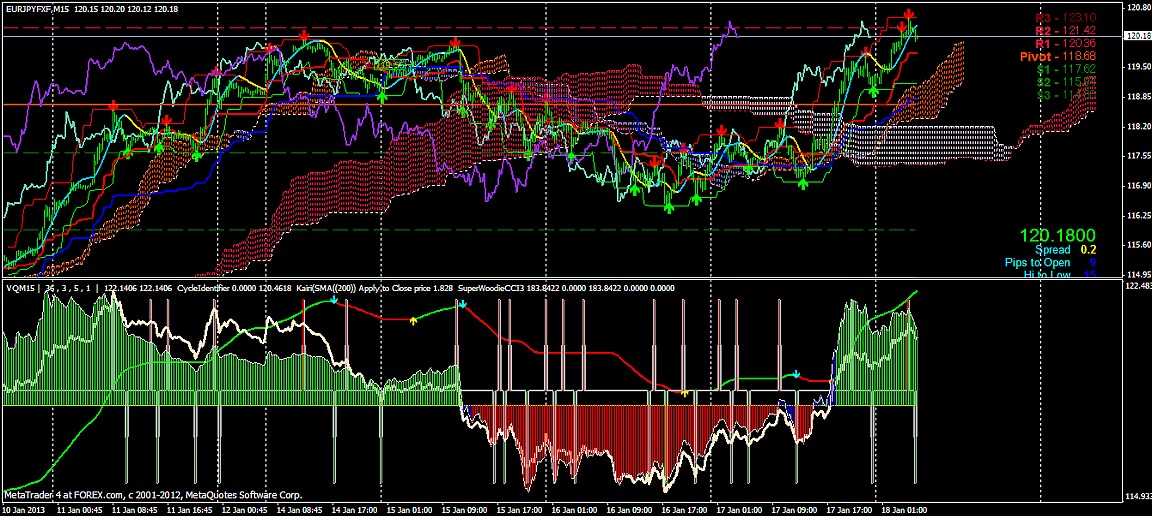Viewport: 1152px width, 516px height.
Task: Select the Pips to Open label
Action: (1043, 262)
